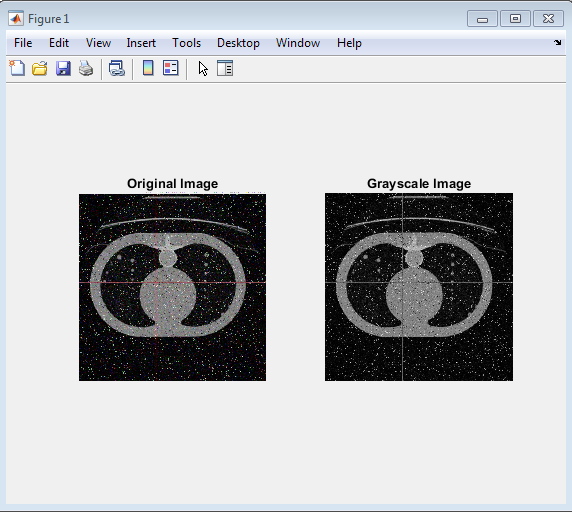
Task: Insert colorbar using the toolbar icon
Action: [x=148, y=68]
